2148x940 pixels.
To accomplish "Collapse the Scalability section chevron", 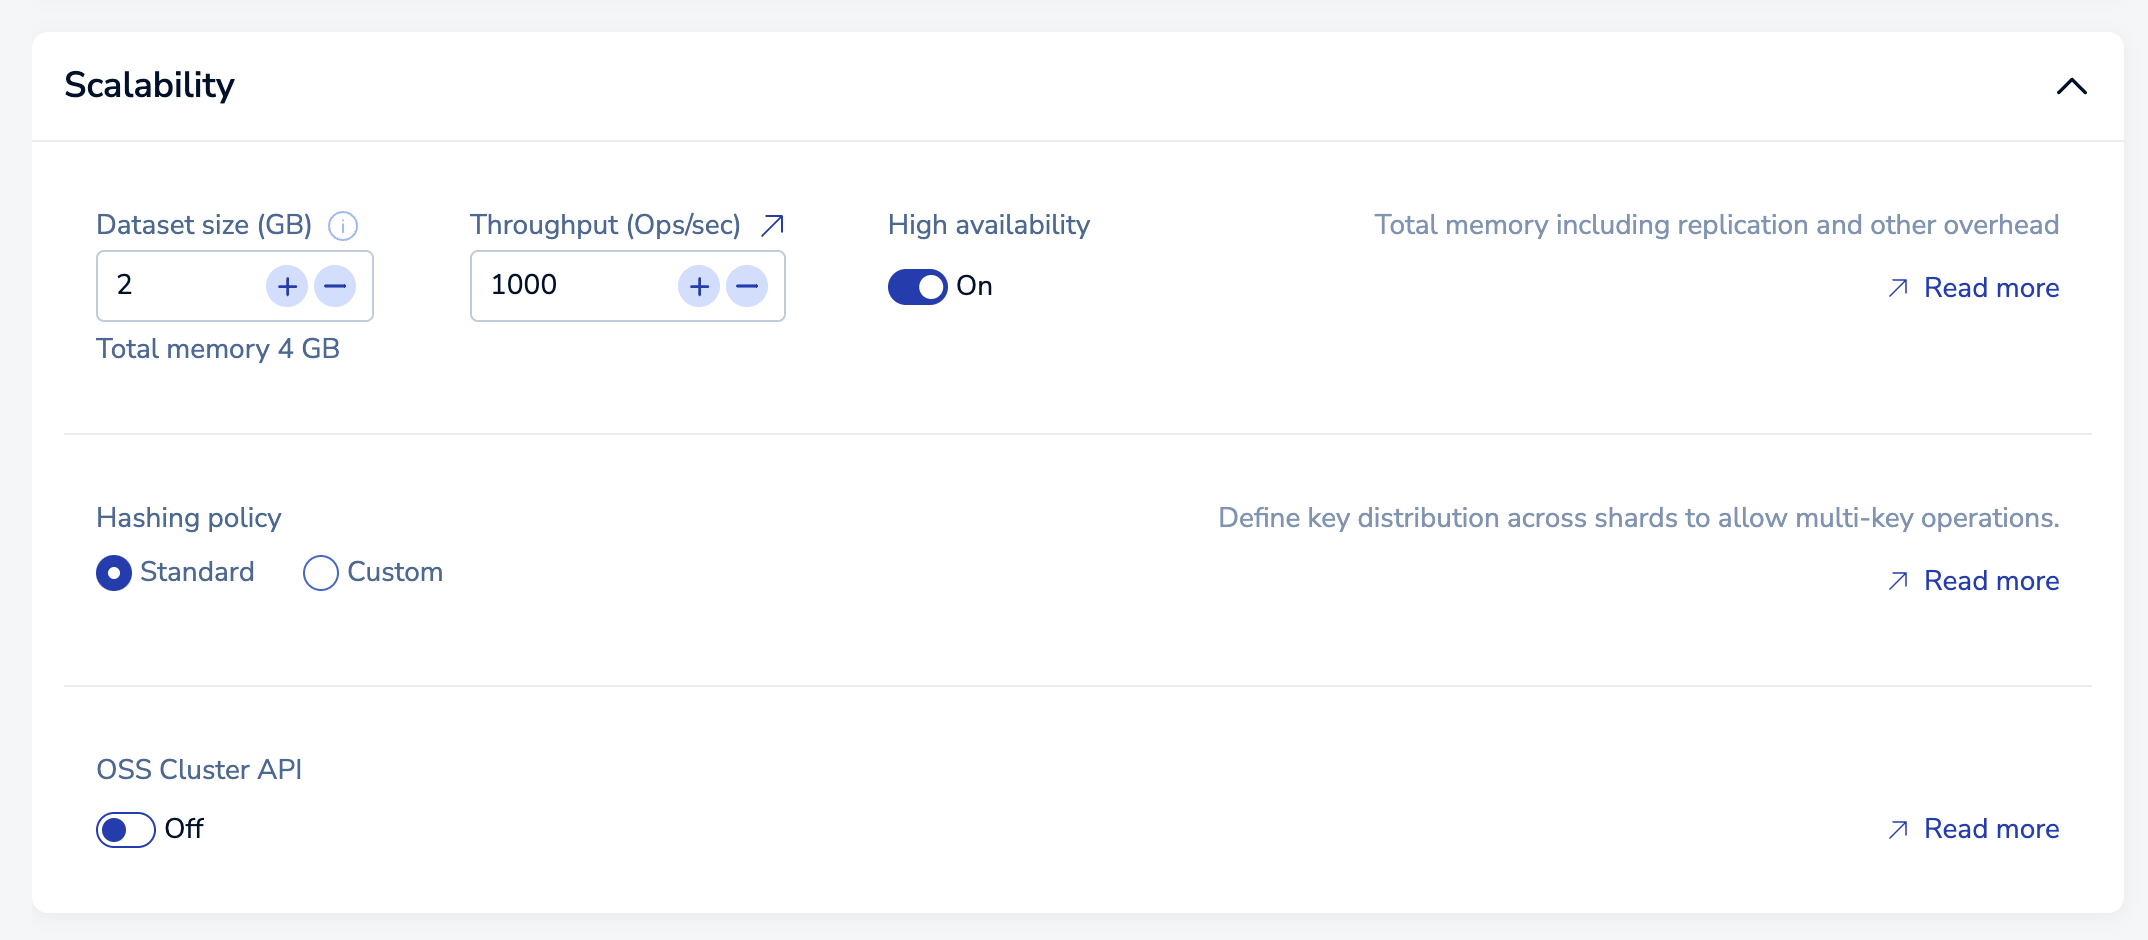I will pos(2071,87).
